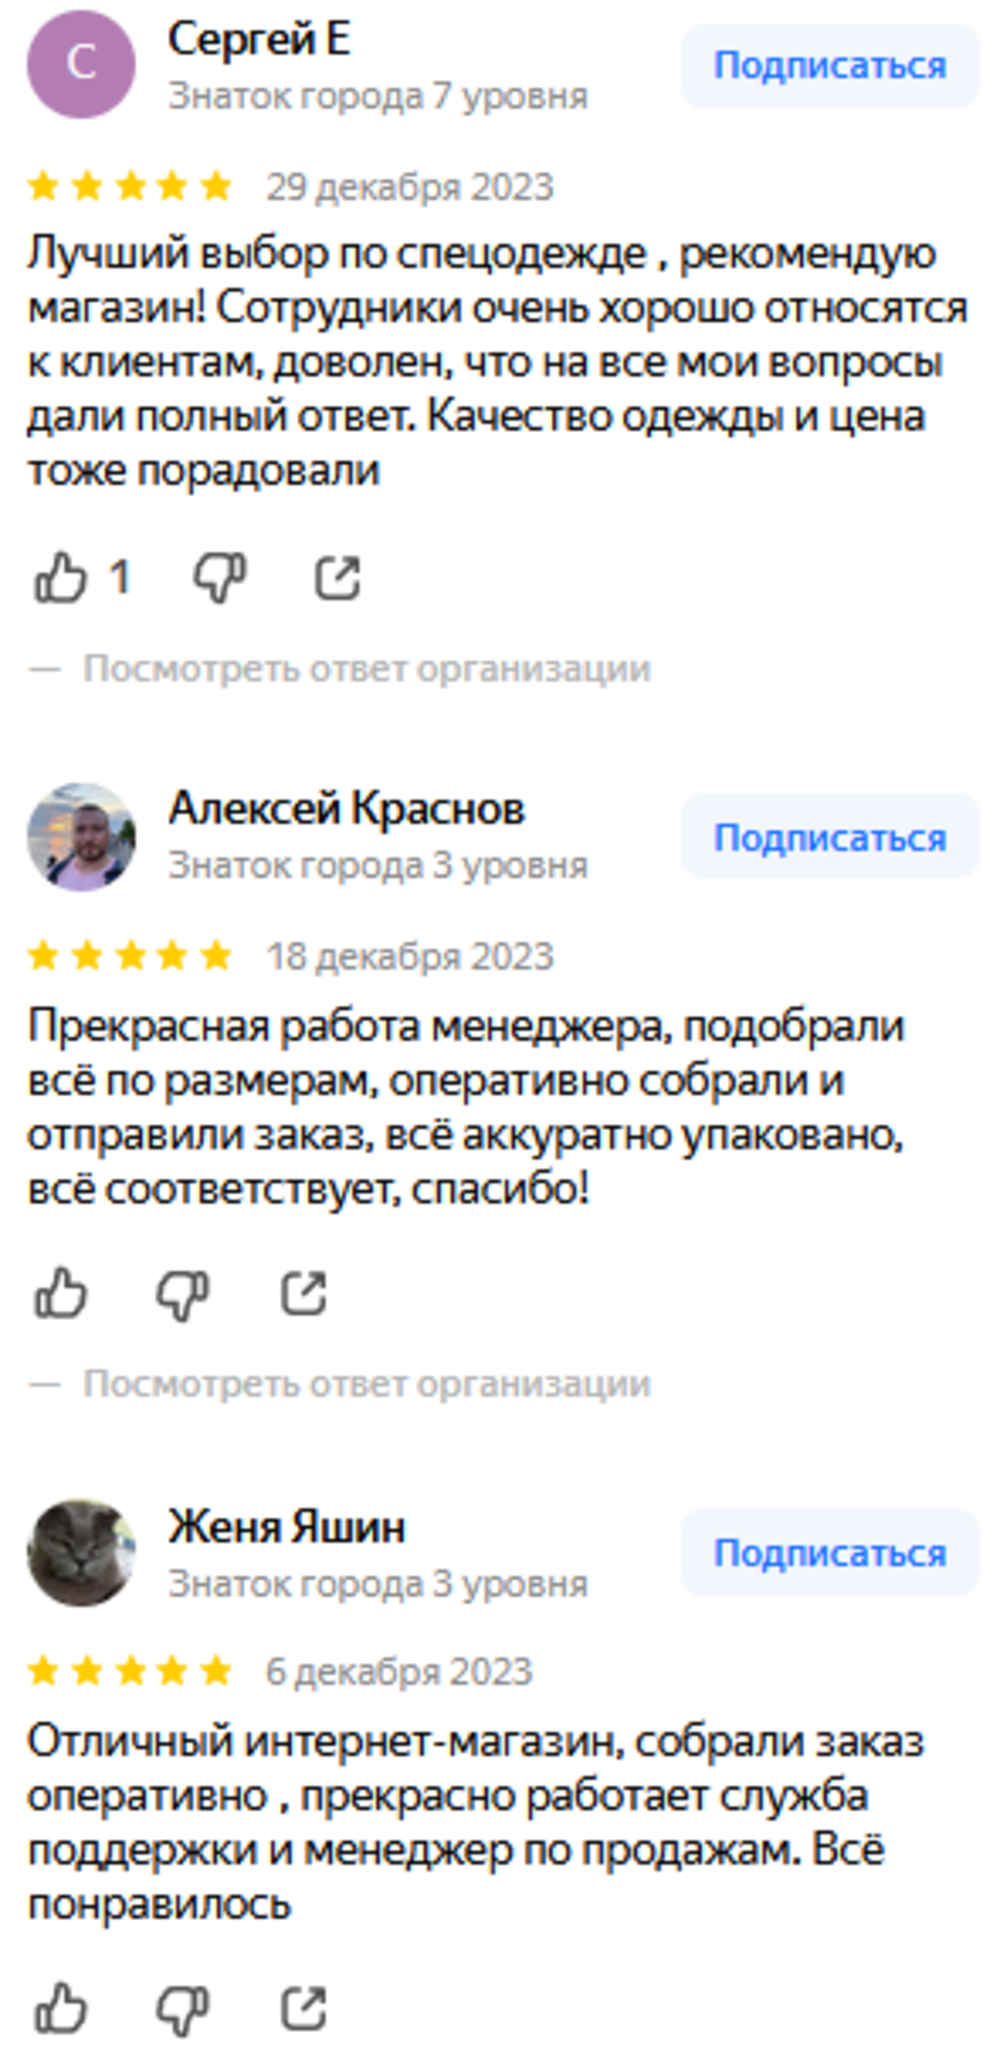Open Сергей Е's purple avatar
Viewport: 1000px width, 2061px height.
pos(81,65)
